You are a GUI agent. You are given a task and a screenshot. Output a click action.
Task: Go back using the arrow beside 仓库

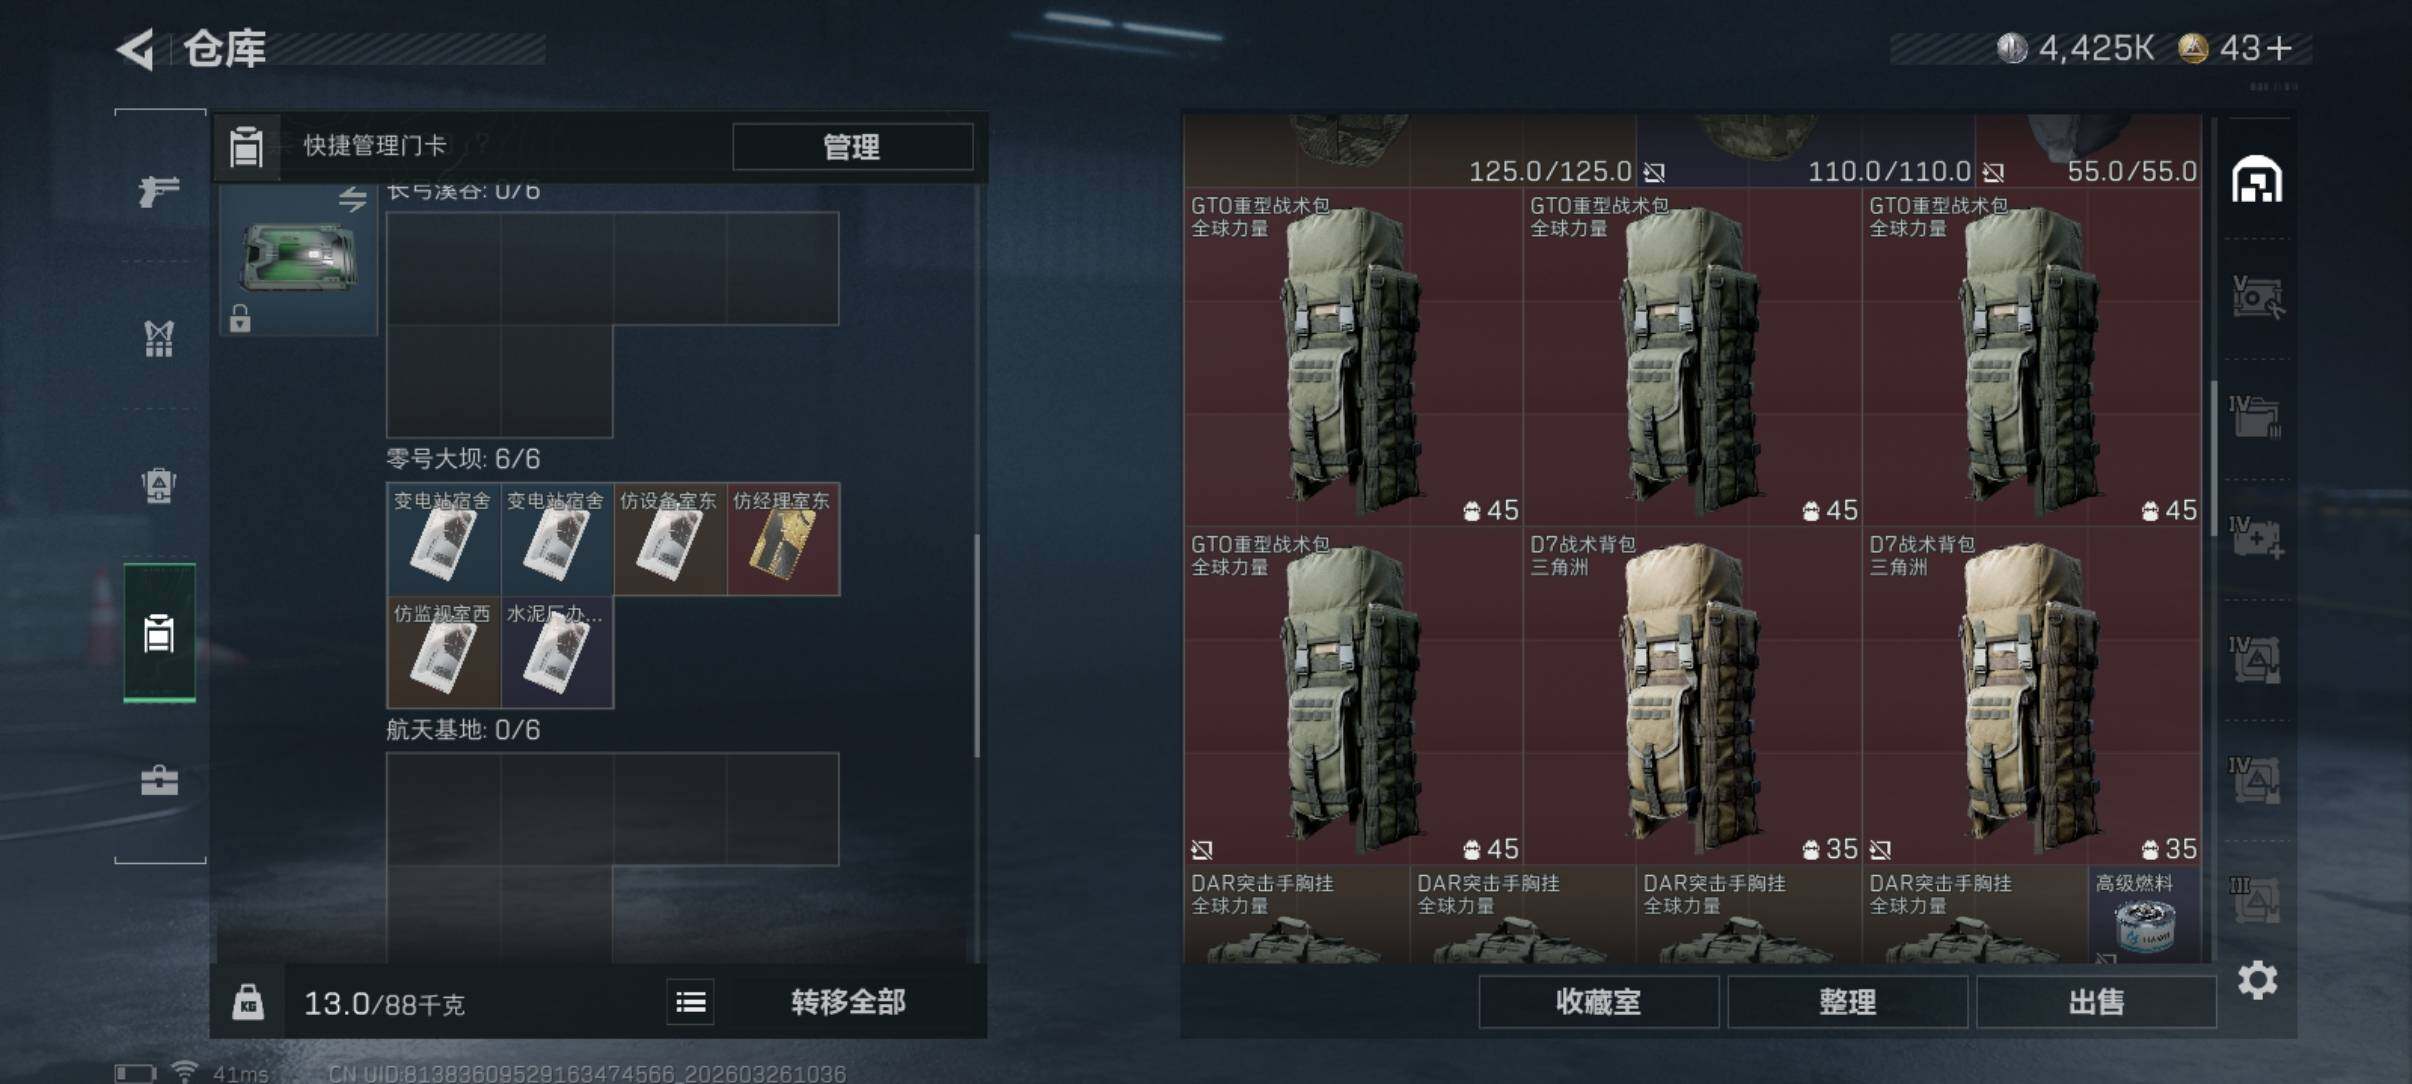click(137, 49)
